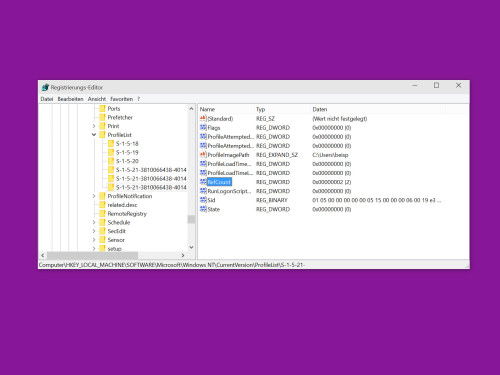Click the folder icon beside Sensor
The width and height of the screenshot is (500, 375).
[x=102, y=240]
